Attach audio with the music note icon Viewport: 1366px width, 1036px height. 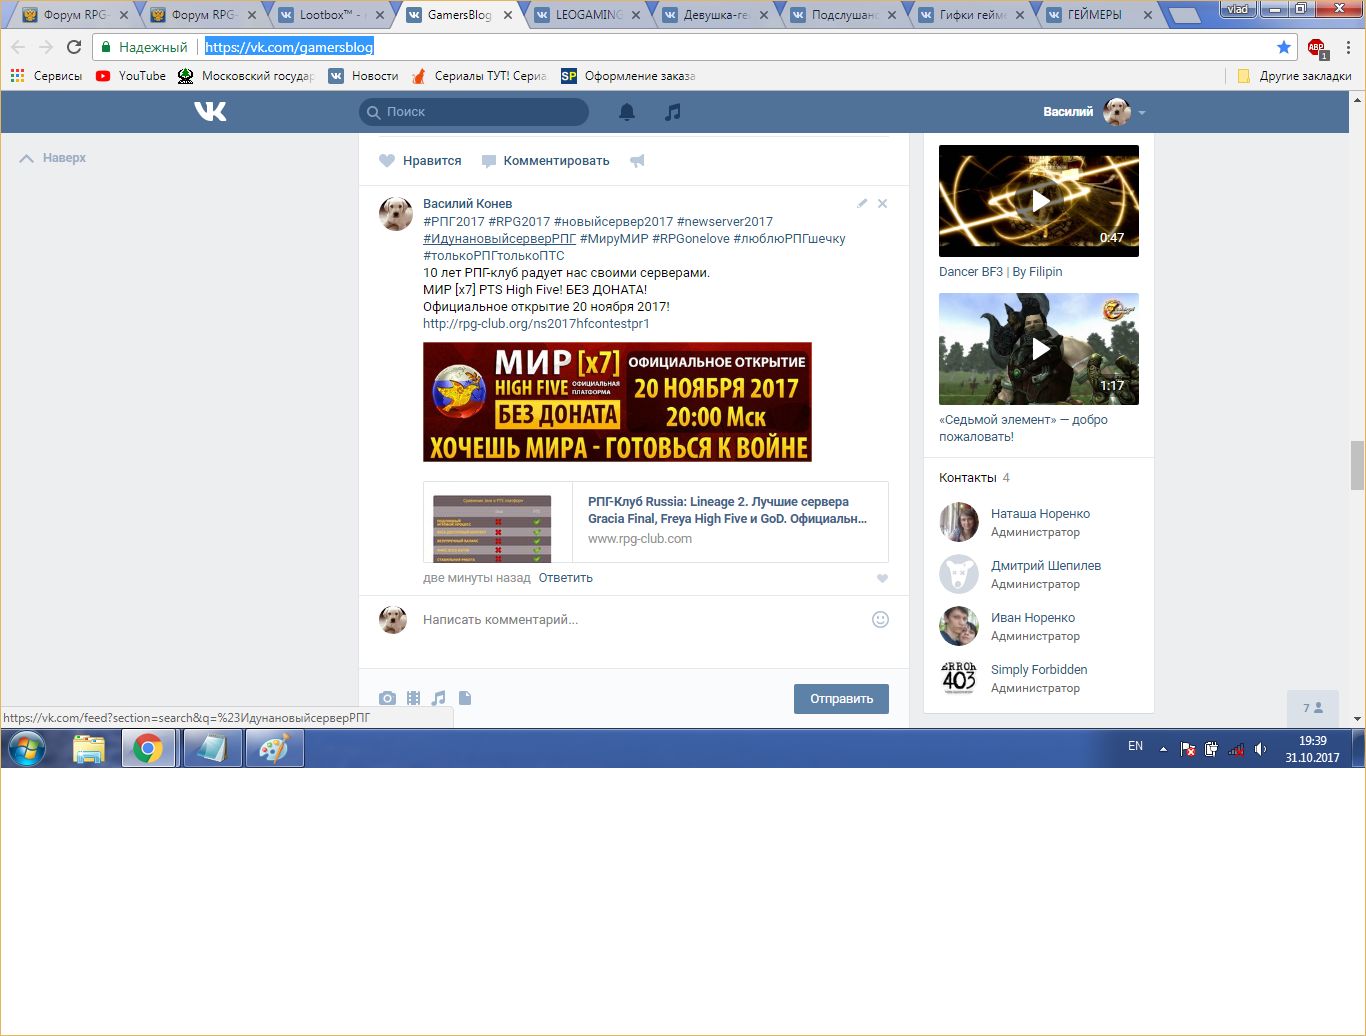tap(439, 698)
